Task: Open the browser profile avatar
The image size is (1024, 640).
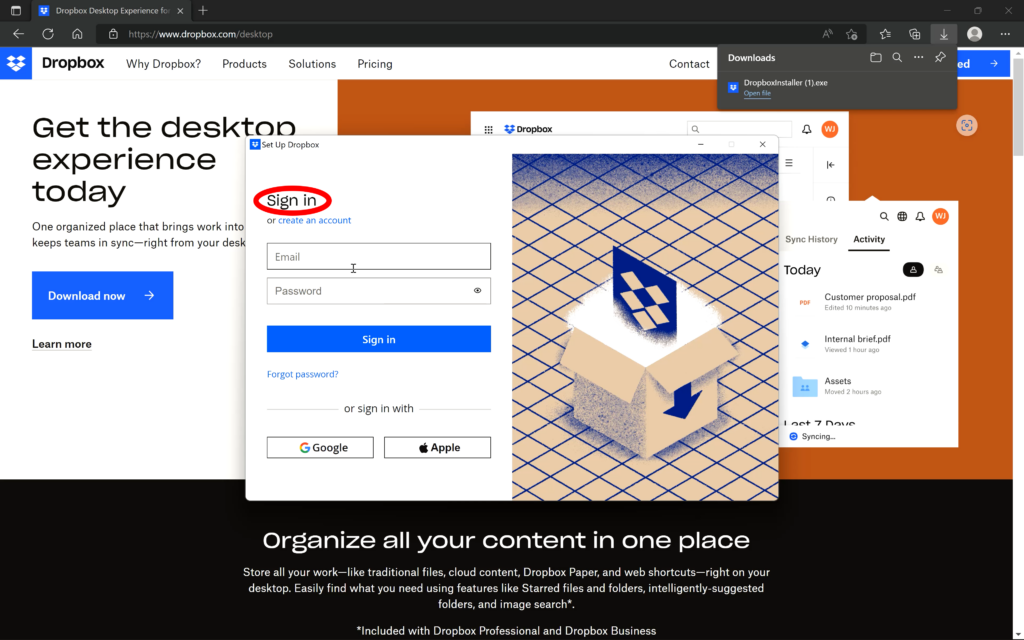Action: click(x=974, y=34)
